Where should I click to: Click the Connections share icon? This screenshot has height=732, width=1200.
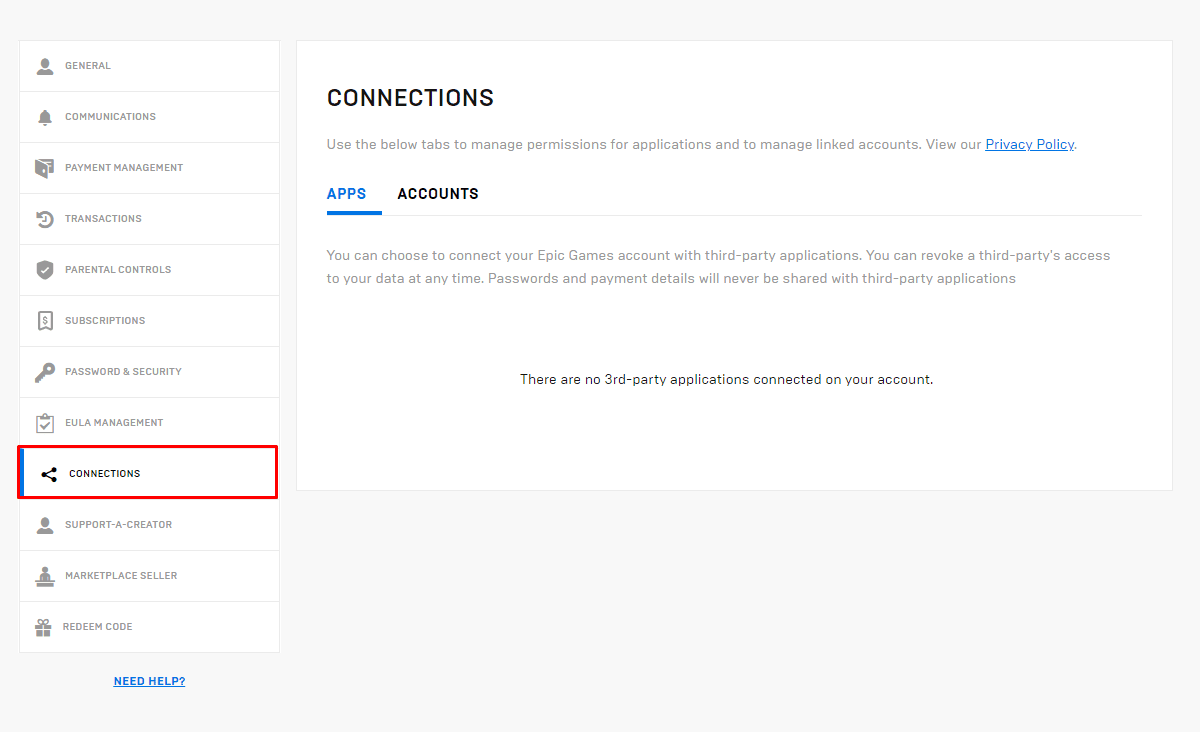point(49,474)
